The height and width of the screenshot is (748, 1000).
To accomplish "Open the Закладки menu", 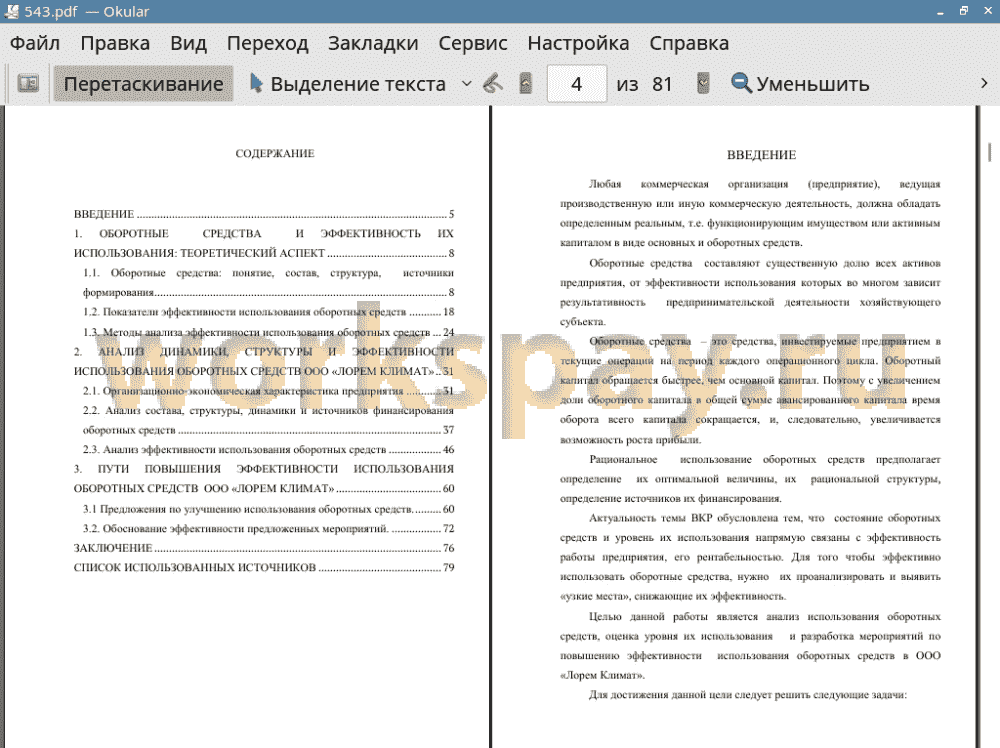I will (373, 43).
